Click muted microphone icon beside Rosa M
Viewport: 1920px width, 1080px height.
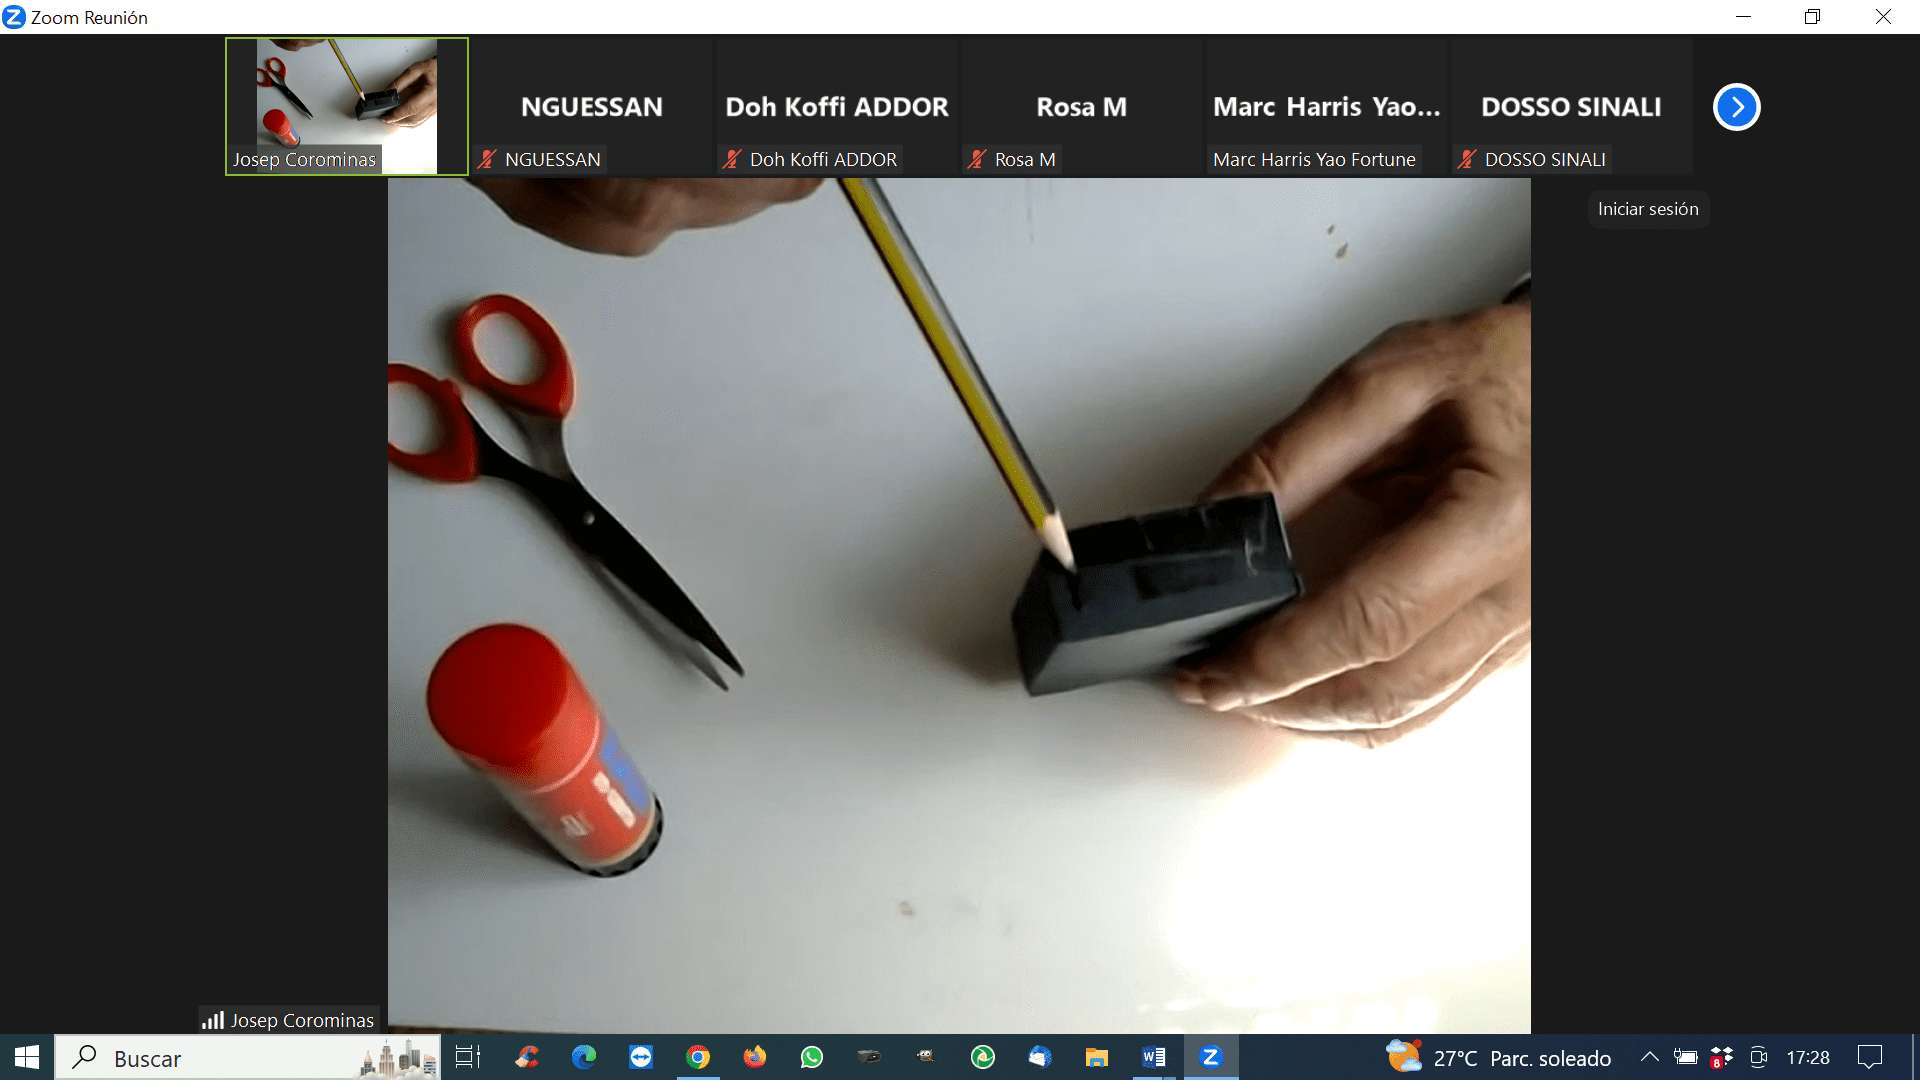pos(977,159)
